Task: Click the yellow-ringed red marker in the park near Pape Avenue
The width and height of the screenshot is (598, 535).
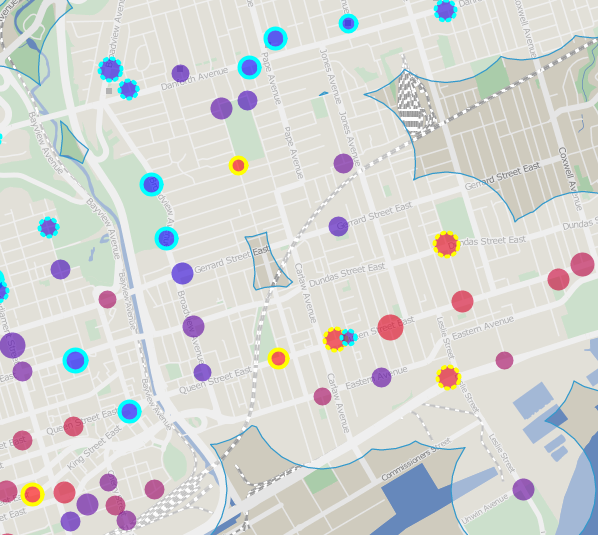Action: (238, 165)
